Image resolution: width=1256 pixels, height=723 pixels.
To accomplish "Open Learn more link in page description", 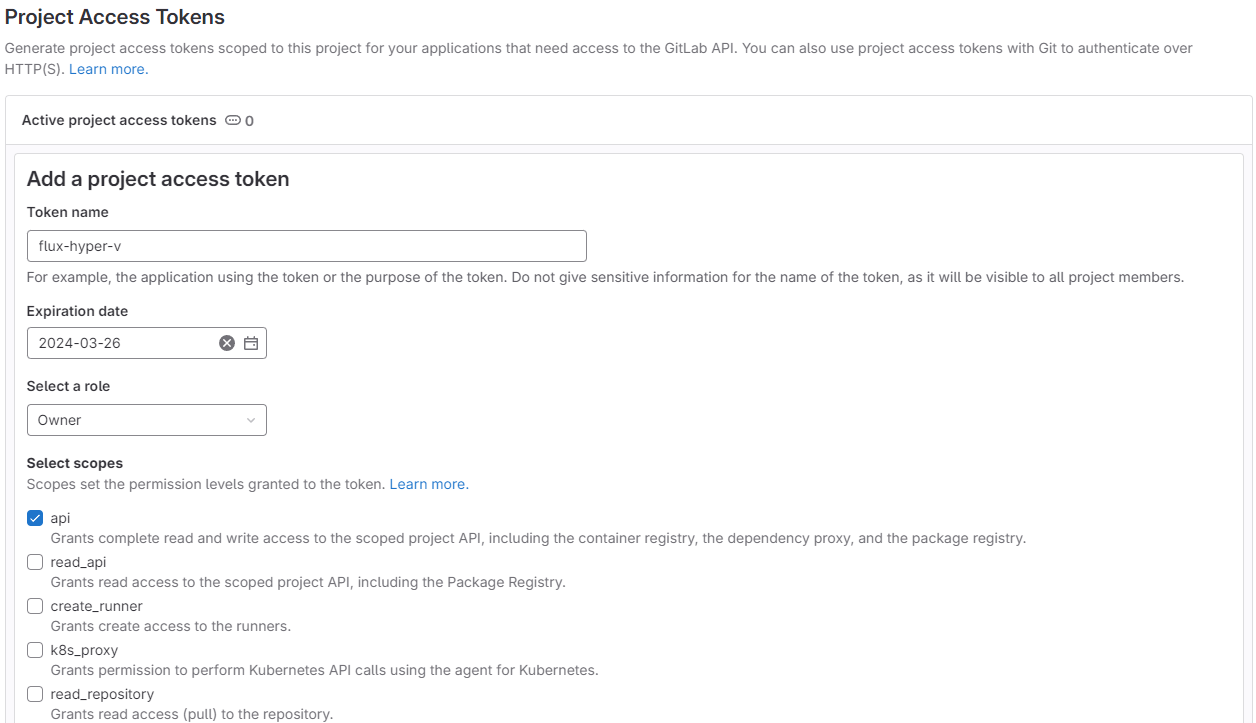I will coord(108,69).
